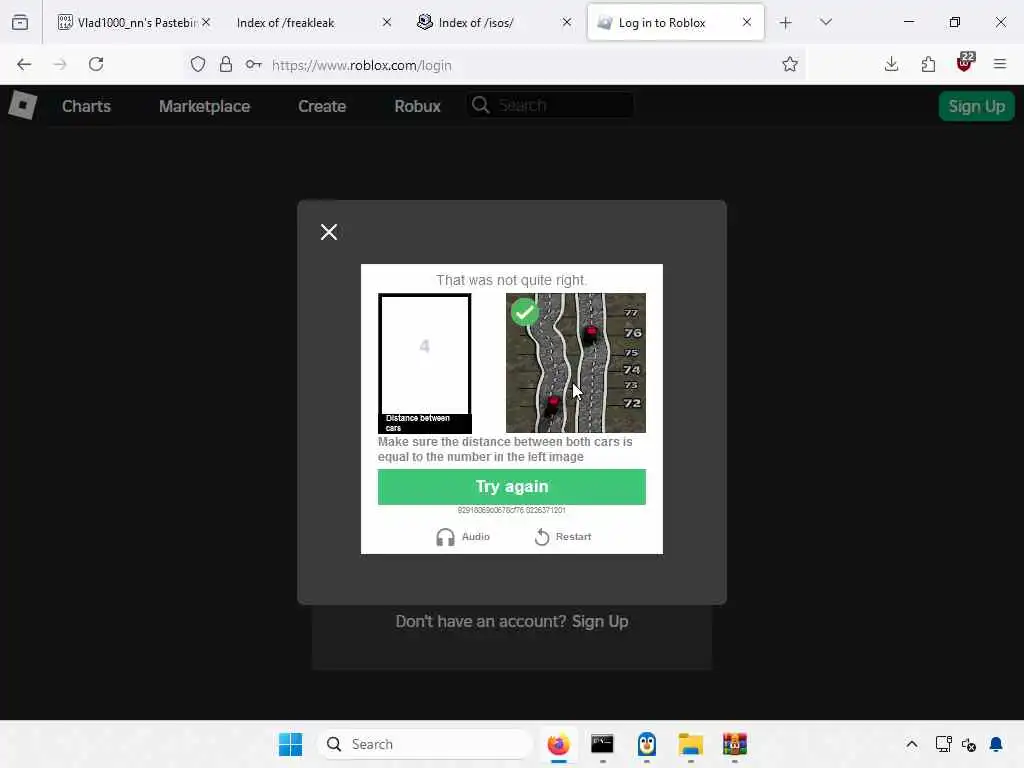Image resolution: width=1024 pixels, height=768 pixels.
Task: Open Charts in Roblox navigation
Action: pos(86,106)
